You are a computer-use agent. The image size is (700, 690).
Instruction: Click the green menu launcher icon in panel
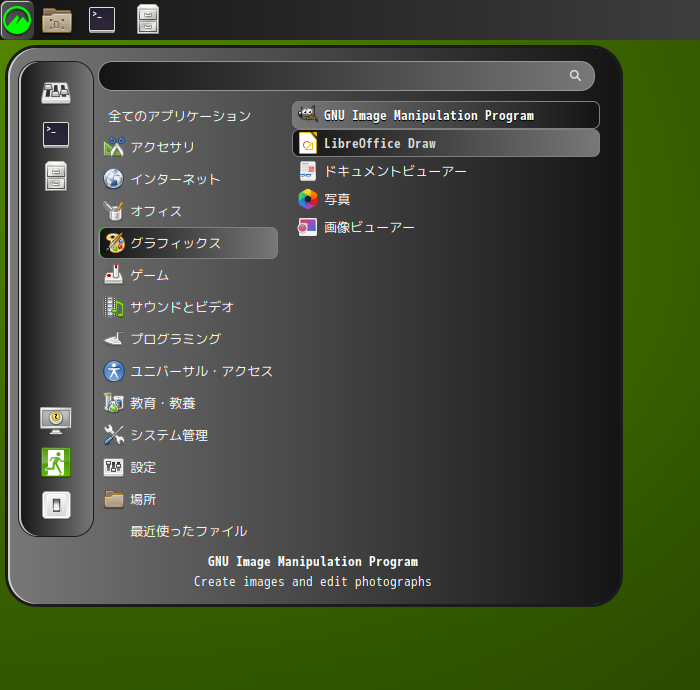17,20
